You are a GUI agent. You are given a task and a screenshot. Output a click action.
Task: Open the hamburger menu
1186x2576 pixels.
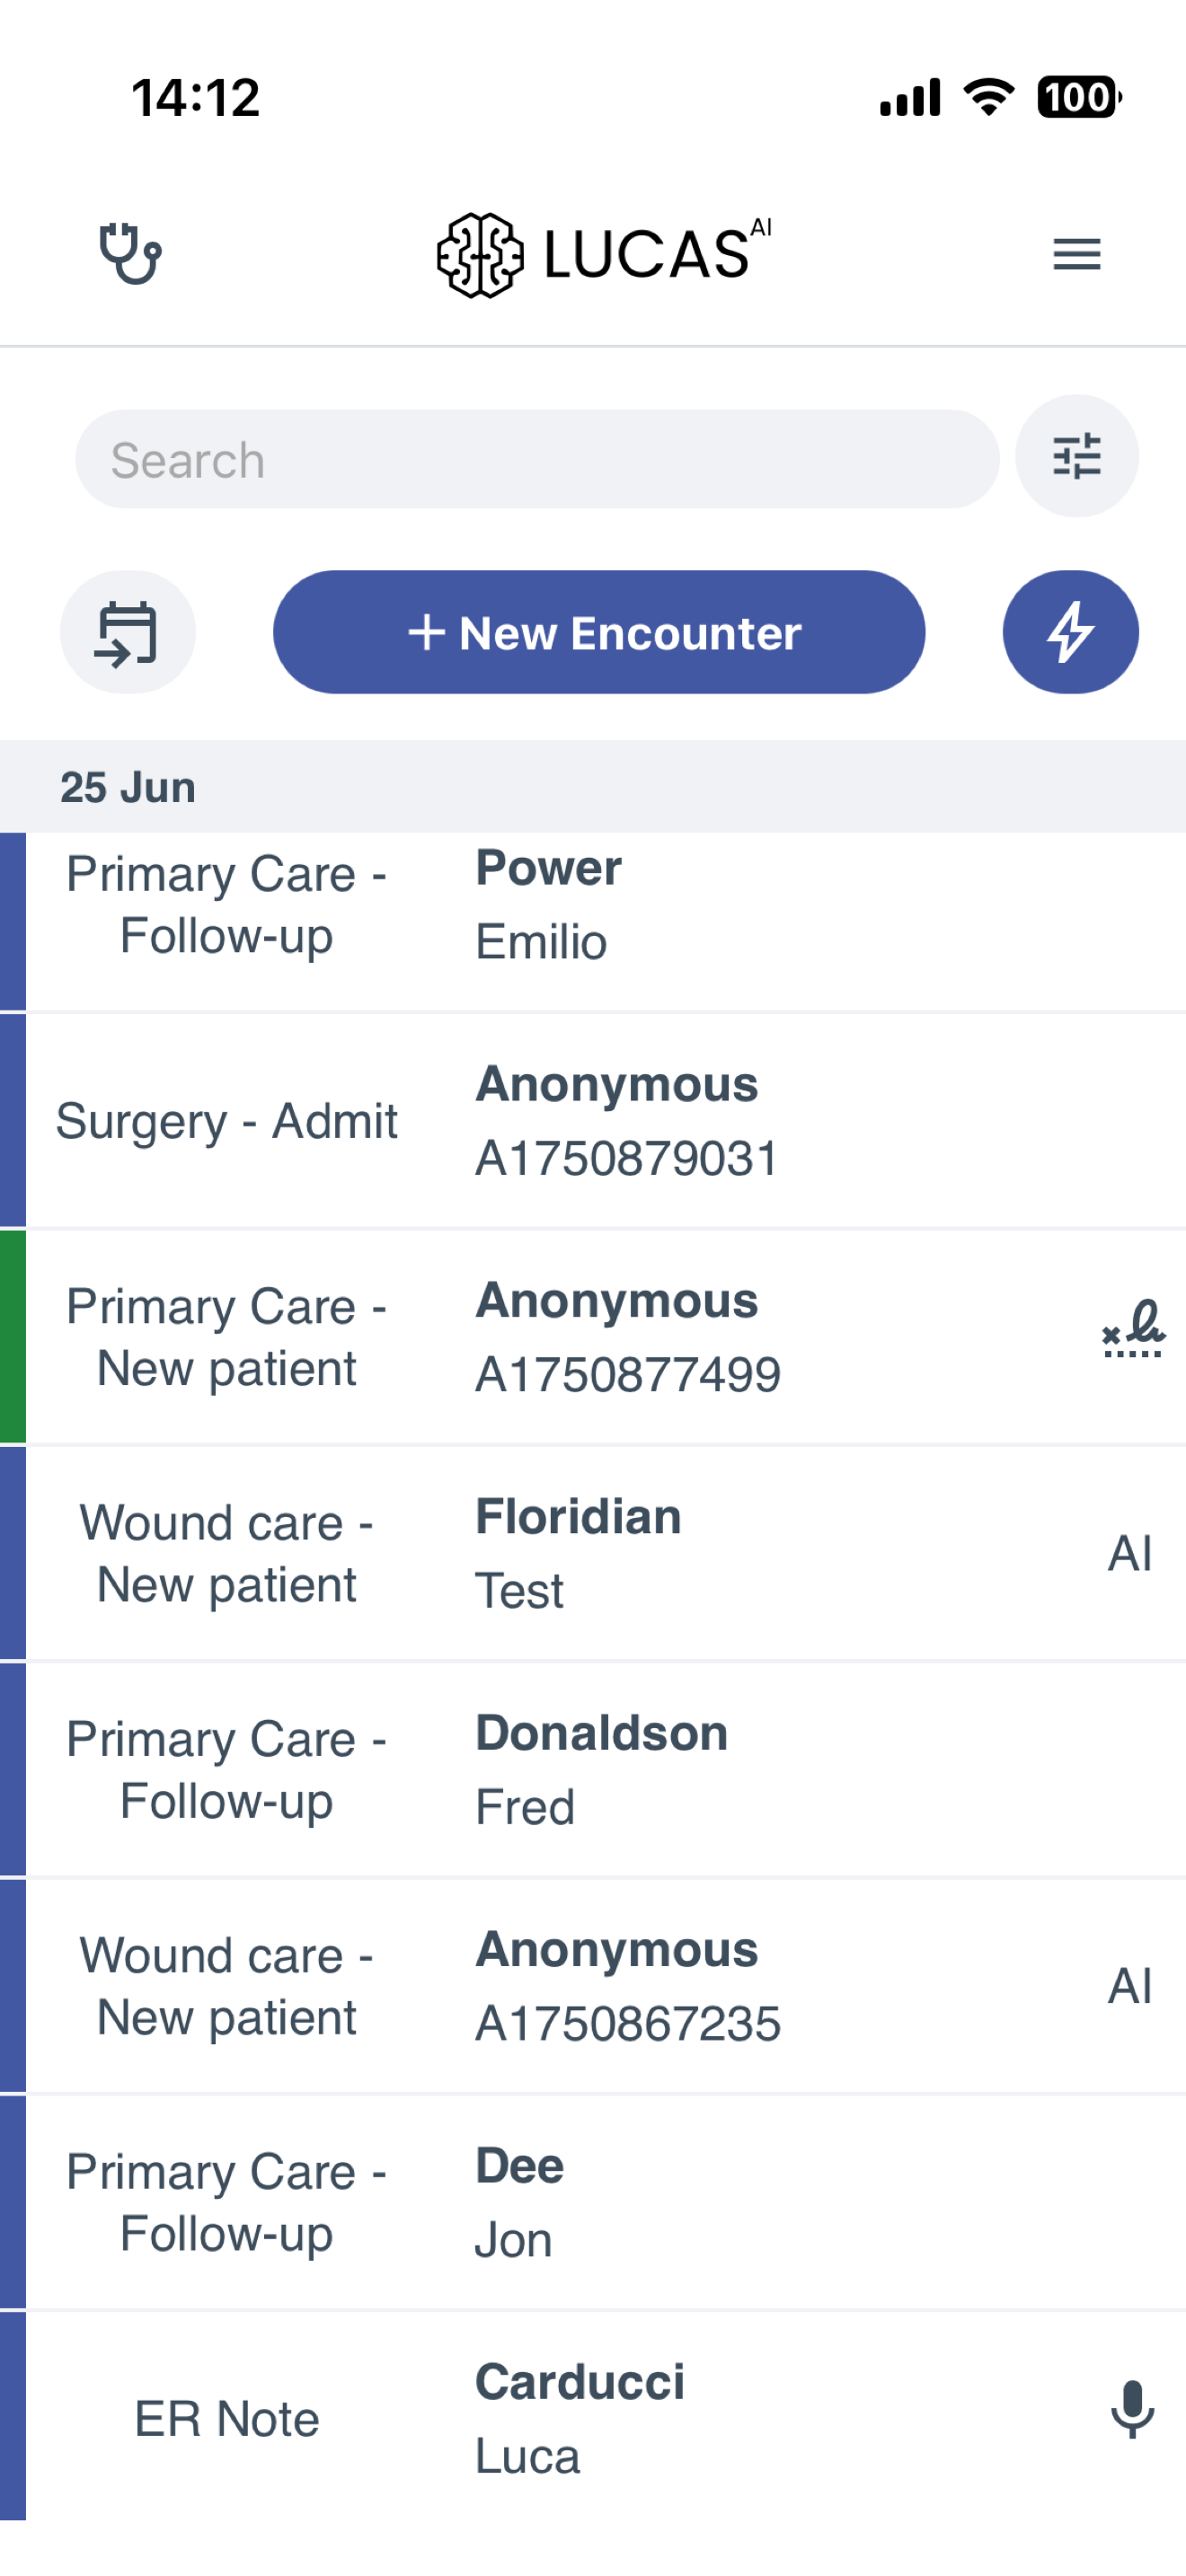pos(1076,254)
